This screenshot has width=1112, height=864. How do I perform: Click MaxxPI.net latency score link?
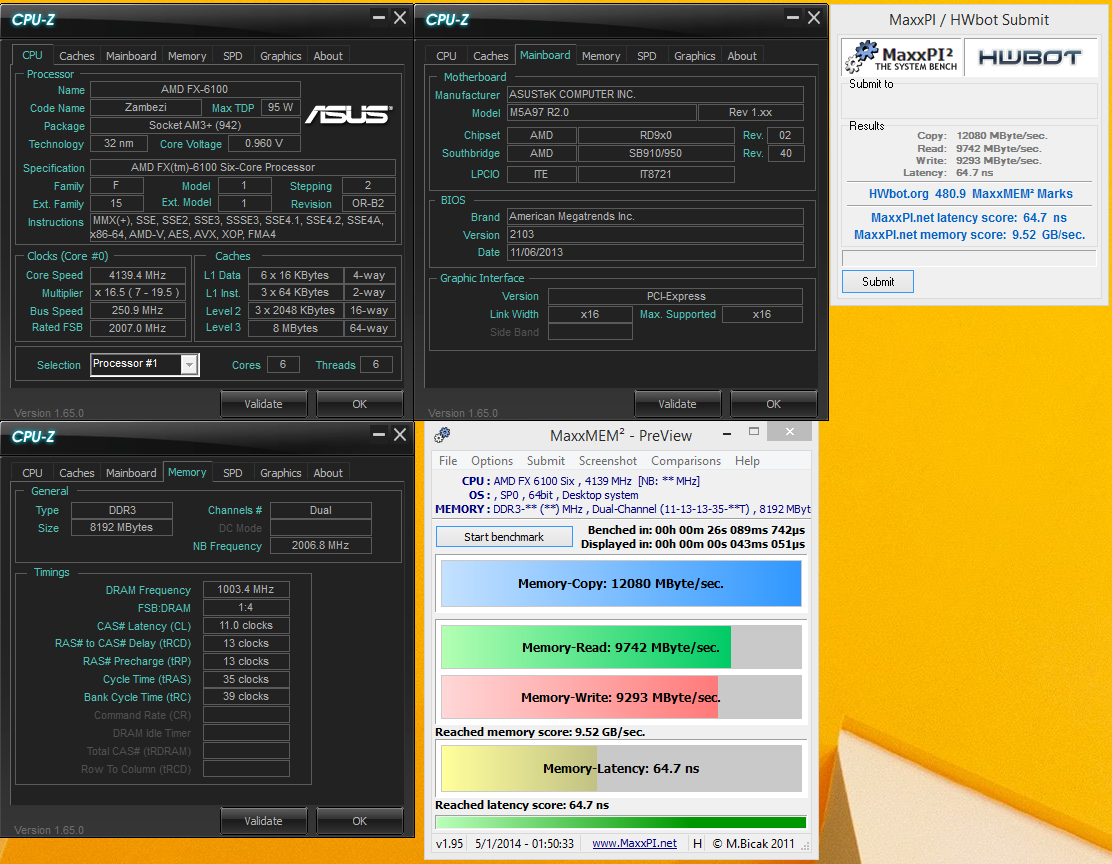[x=969, y=218]
